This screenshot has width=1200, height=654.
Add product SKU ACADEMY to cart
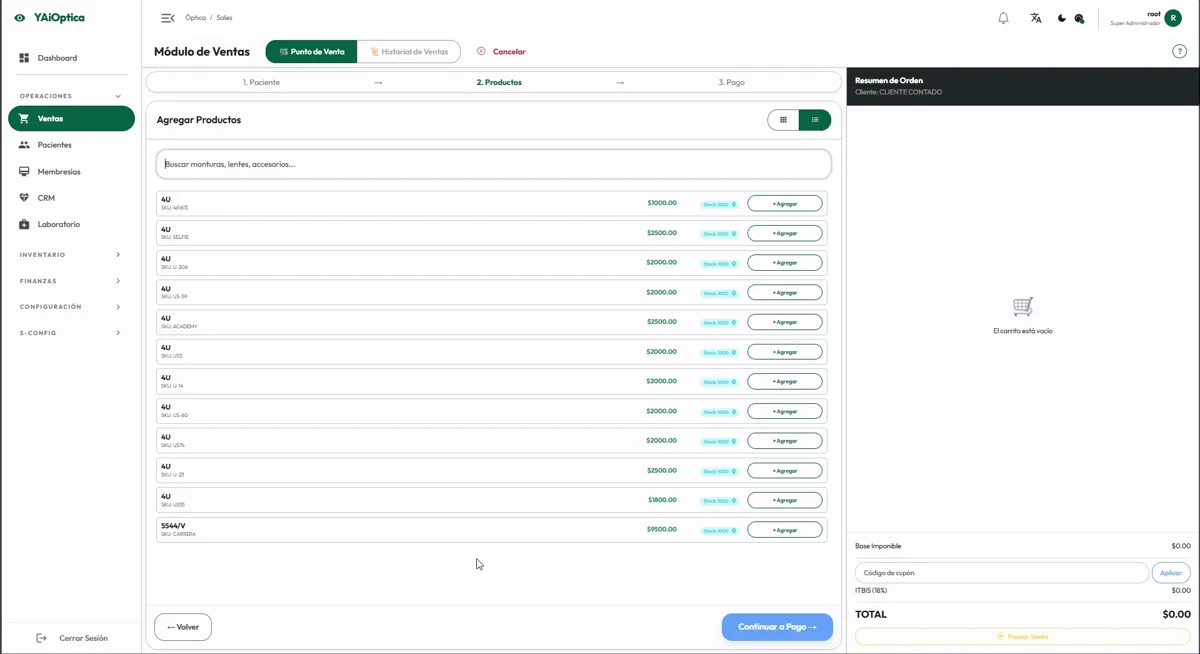(x=785, y=322)
